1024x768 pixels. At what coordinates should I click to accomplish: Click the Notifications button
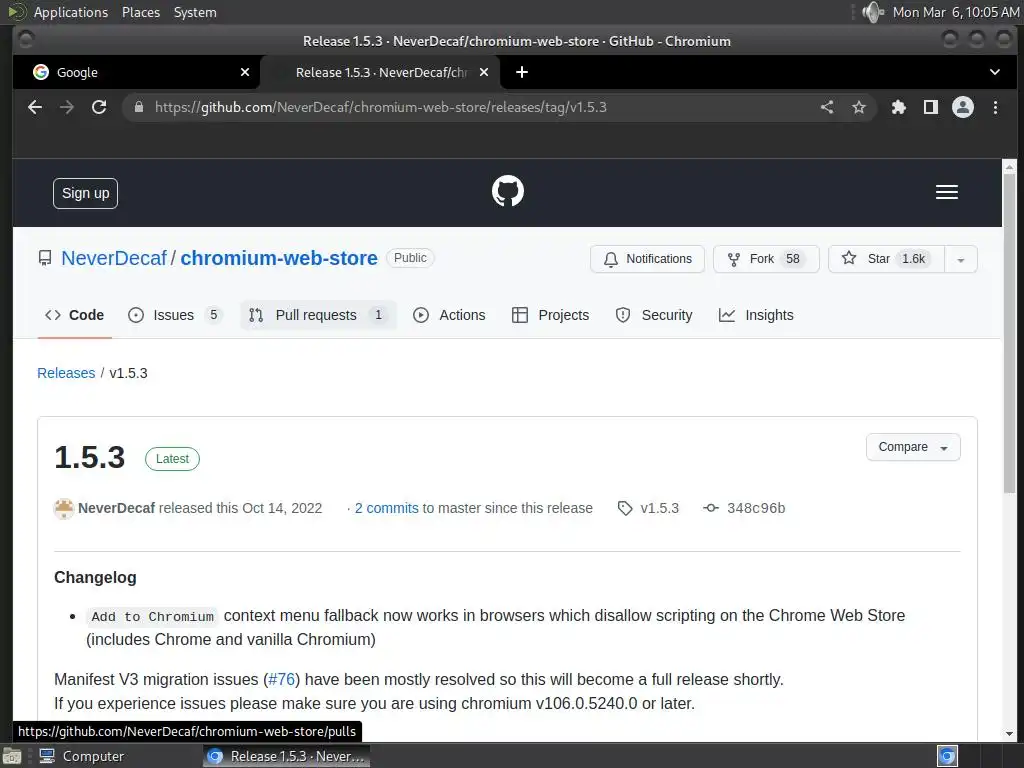(x=647, y=259)
